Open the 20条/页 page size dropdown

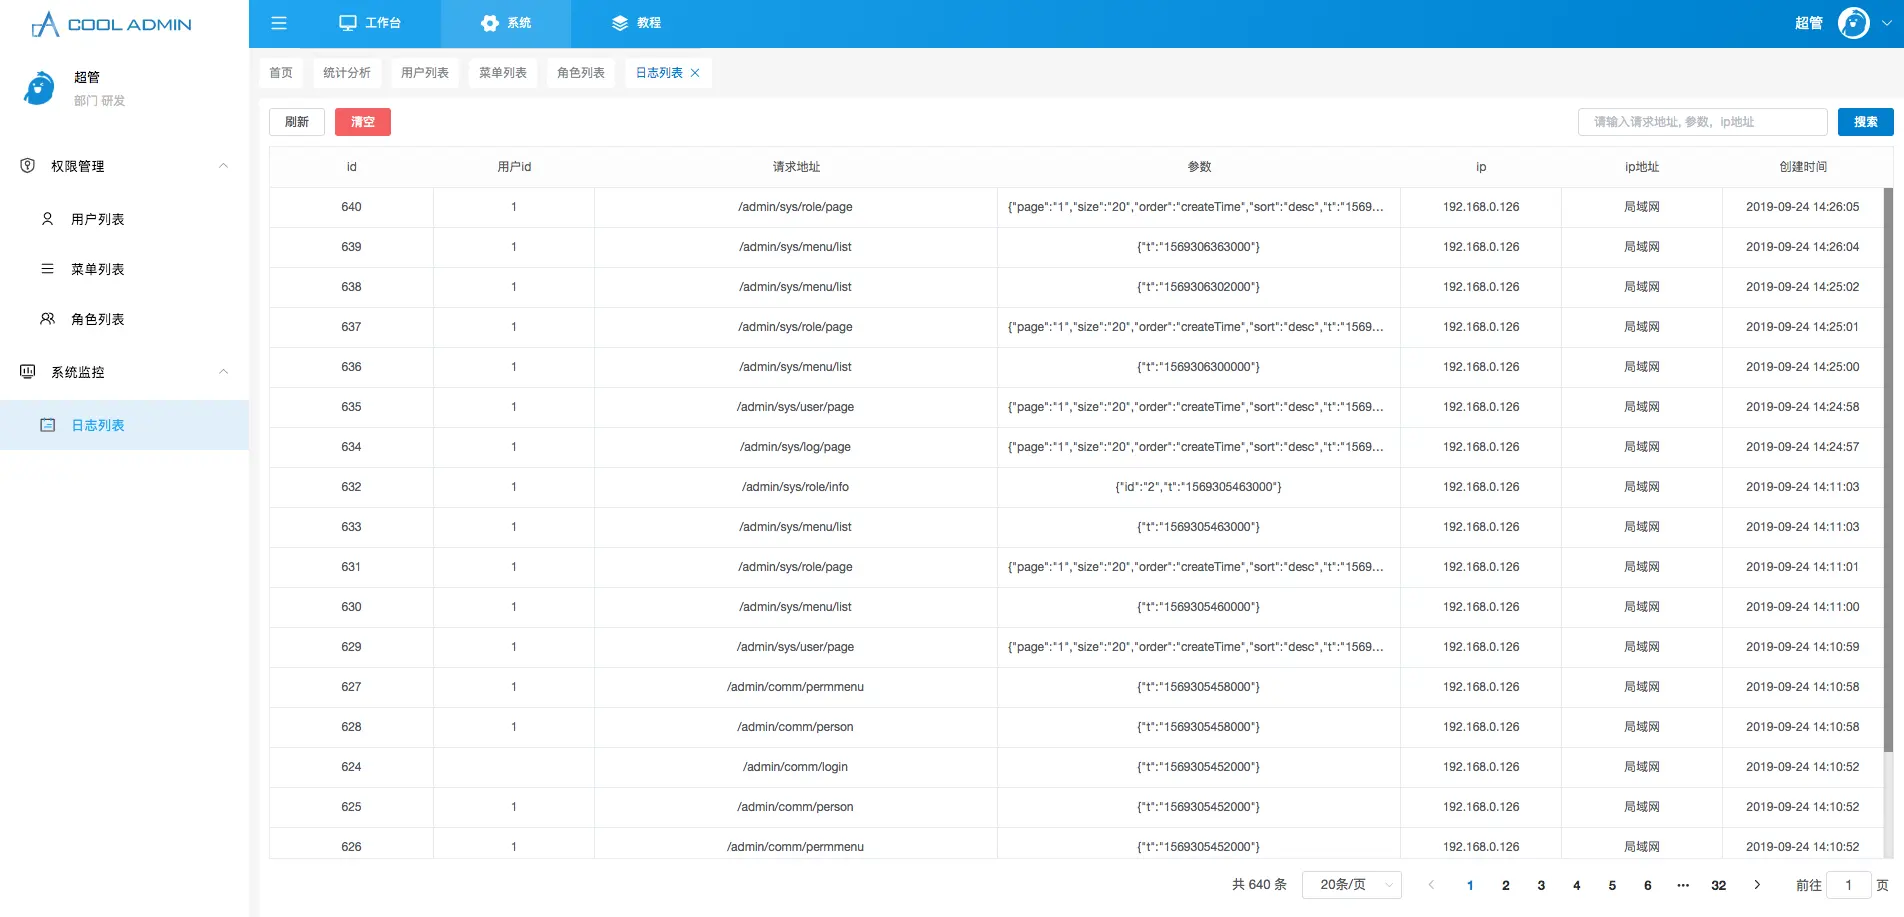coord(1352,885)
